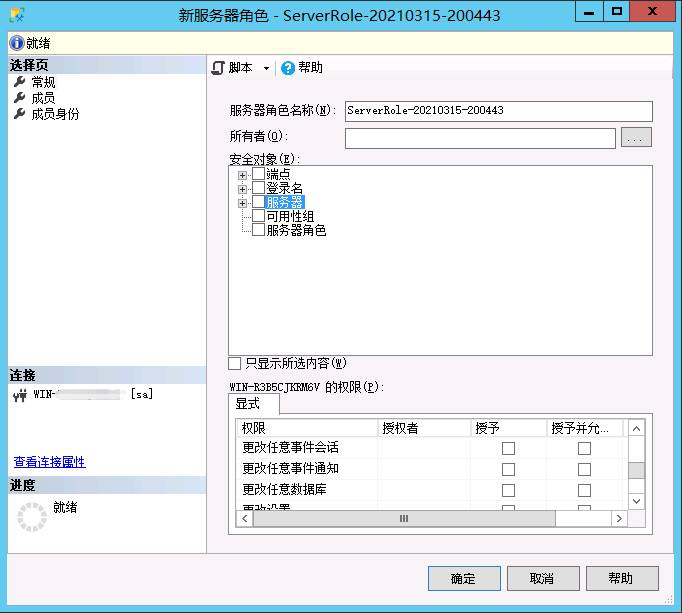Click the 所有者 input field

pyautogui.click(x=480, y=138)
